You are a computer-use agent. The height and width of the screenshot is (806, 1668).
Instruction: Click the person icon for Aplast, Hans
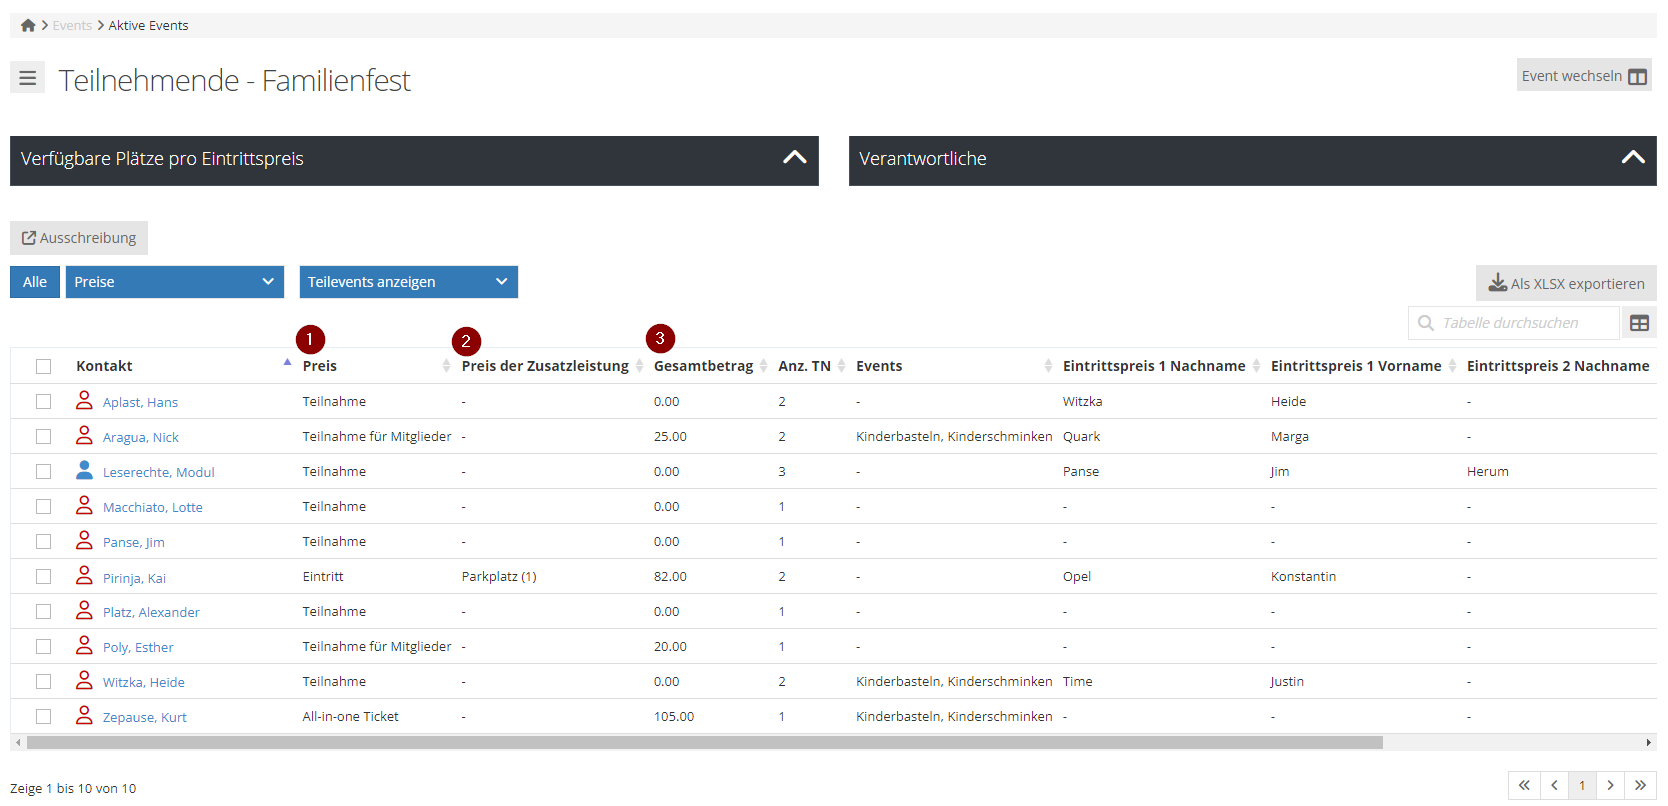tap(84, 401)
